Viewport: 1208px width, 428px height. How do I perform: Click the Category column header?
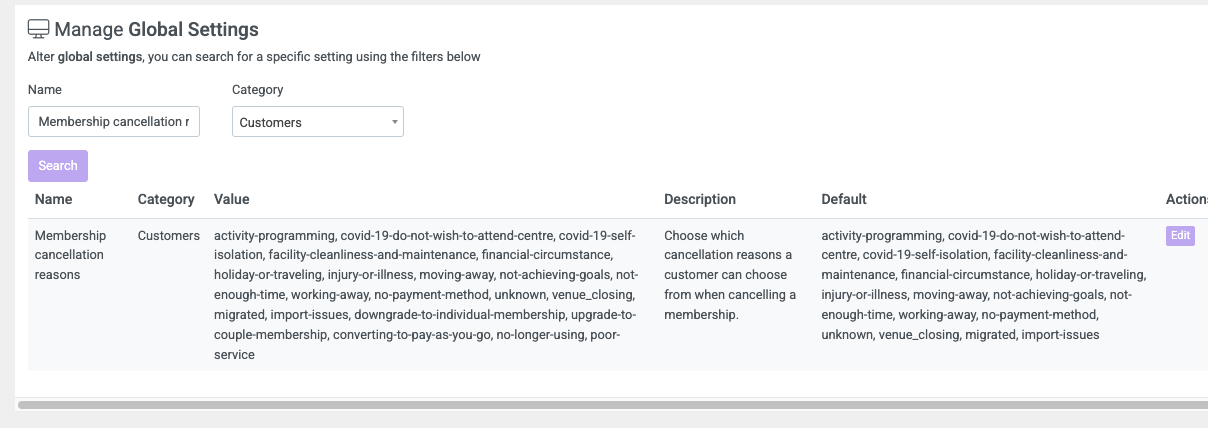point(166,199)
